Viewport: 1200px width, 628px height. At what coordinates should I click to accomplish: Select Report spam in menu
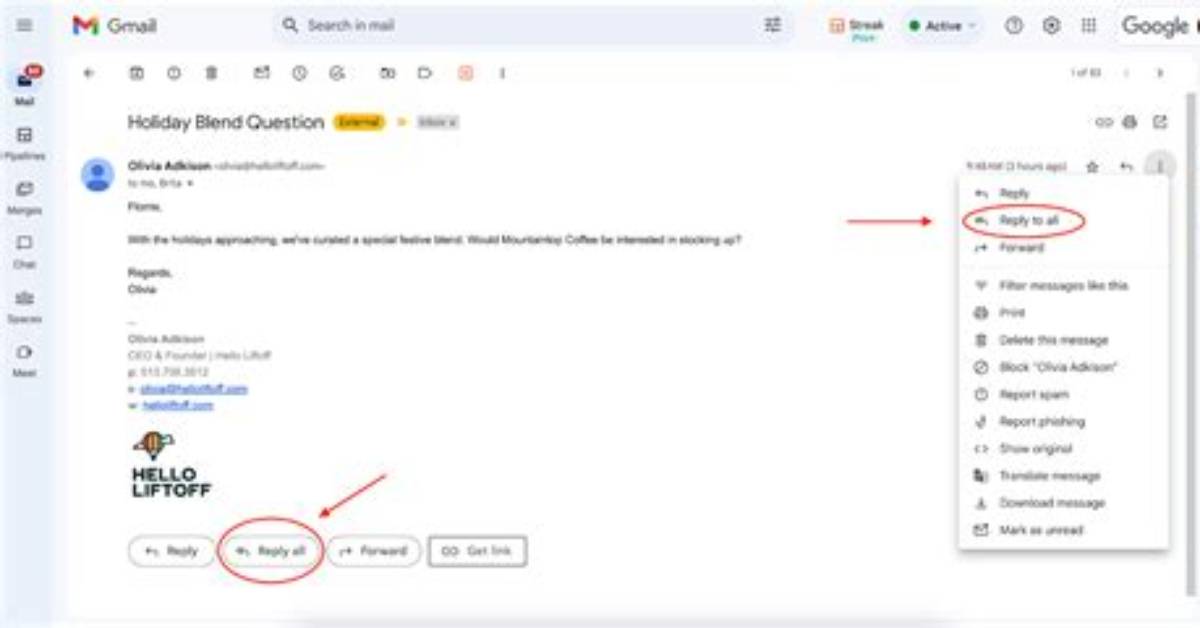click(1062, 395)
